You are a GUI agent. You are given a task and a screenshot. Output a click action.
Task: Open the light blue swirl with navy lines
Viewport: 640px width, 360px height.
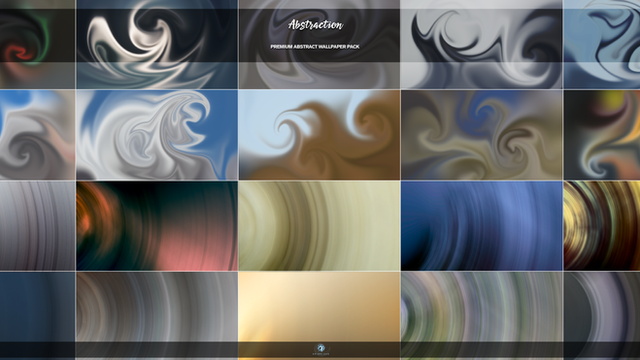point(602,44)
